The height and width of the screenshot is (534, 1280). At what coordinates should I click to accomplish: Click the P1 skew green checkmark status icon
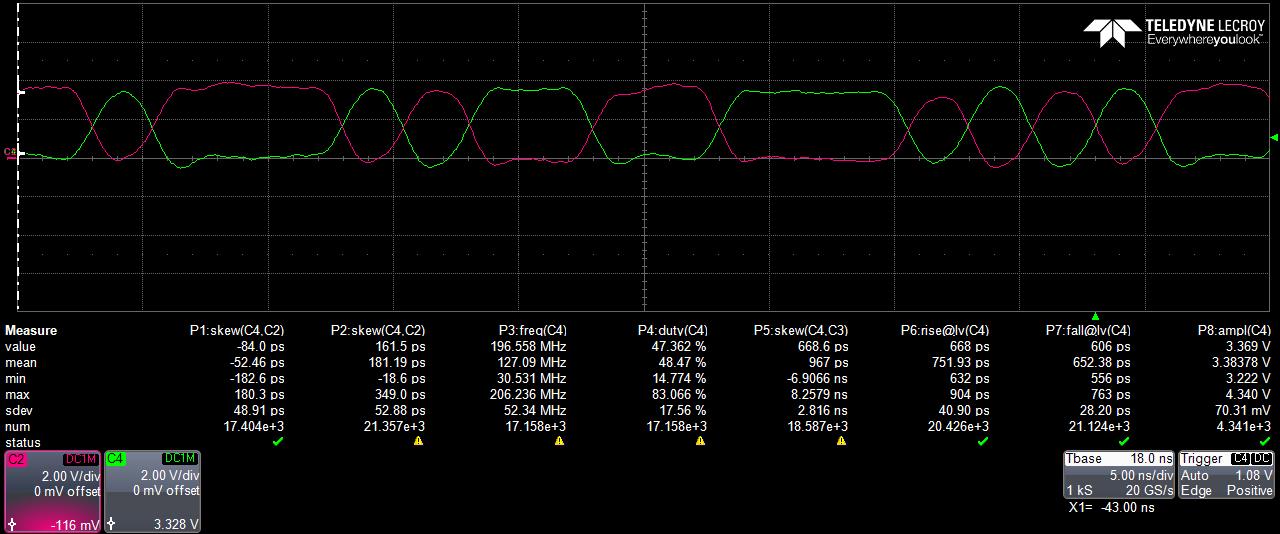point(277,441)
